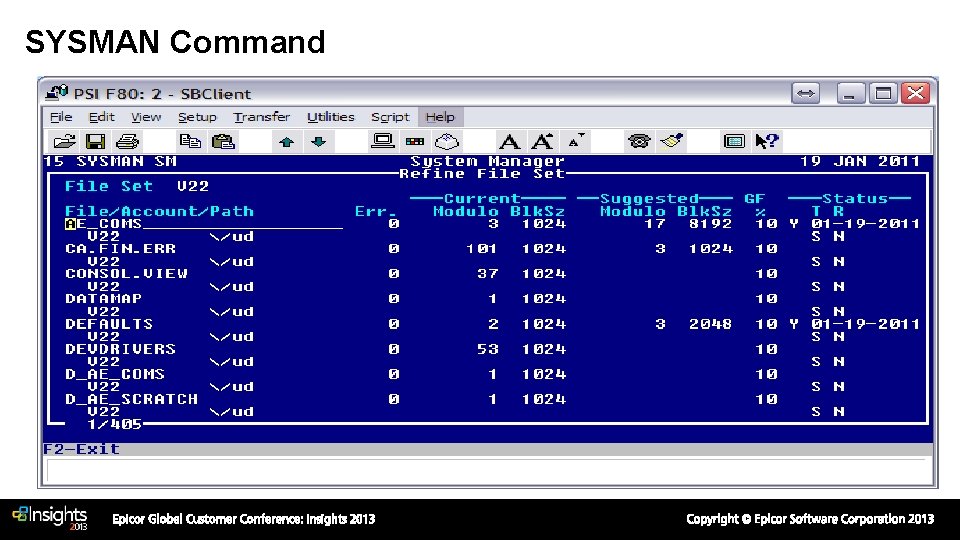960x540 pixels.
Task: Click the double-arrow button in title bar
Action: (x=805, y=93)
